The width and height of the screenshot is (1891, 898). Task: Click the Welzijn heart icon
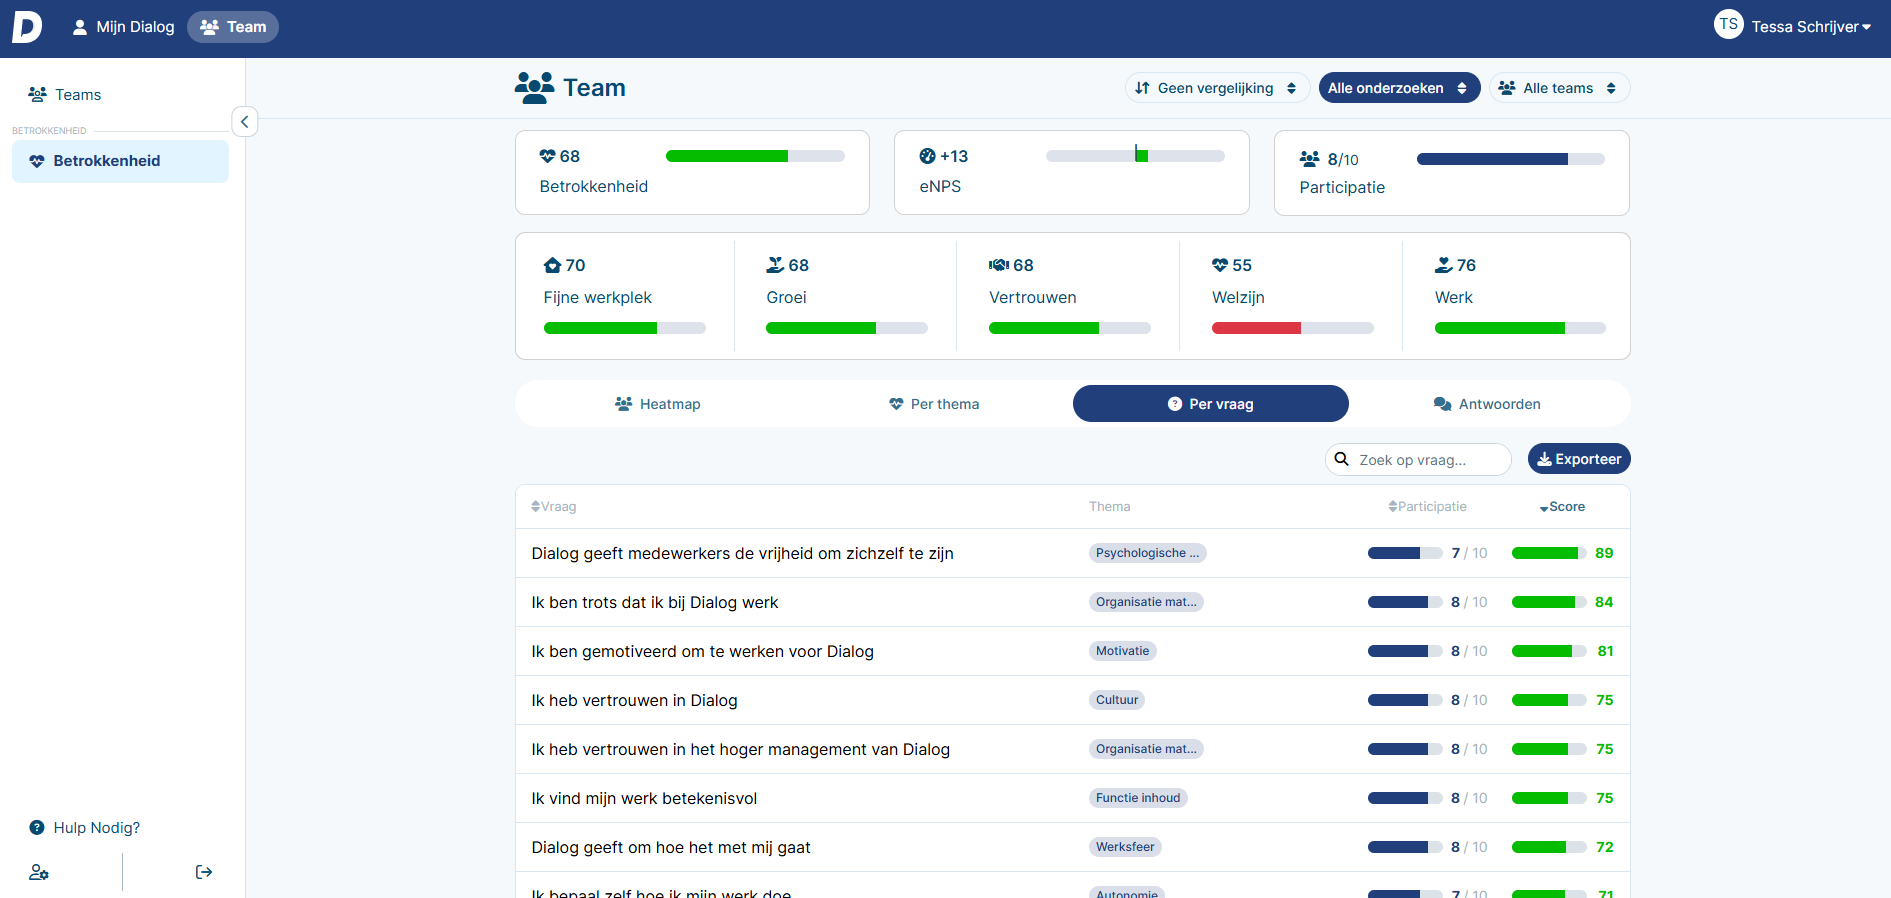point(1220,265)
